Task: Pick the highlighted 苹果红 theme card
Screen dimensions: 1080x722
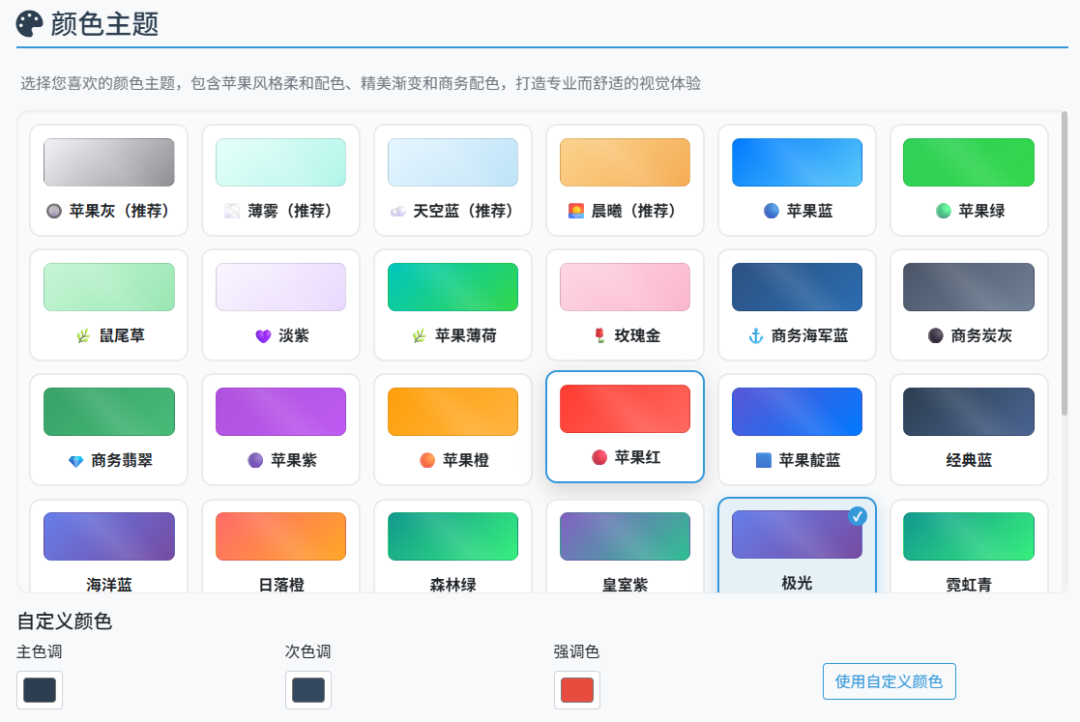Action: (x=625, y=426)
